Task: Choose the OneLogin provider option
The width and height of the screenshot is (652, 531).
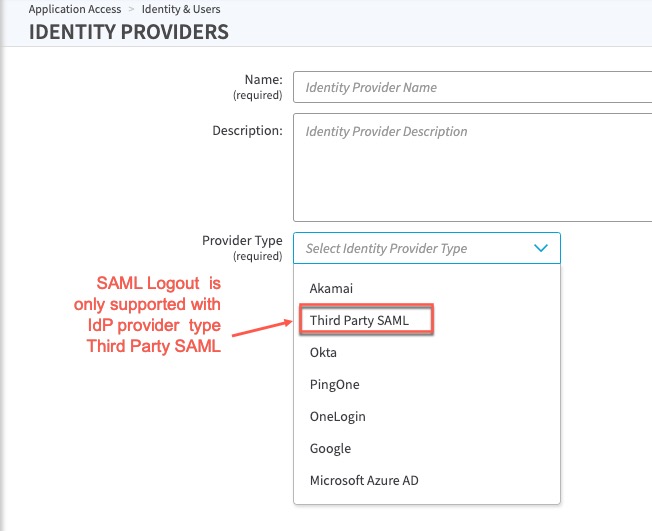Action: (338, 416)
